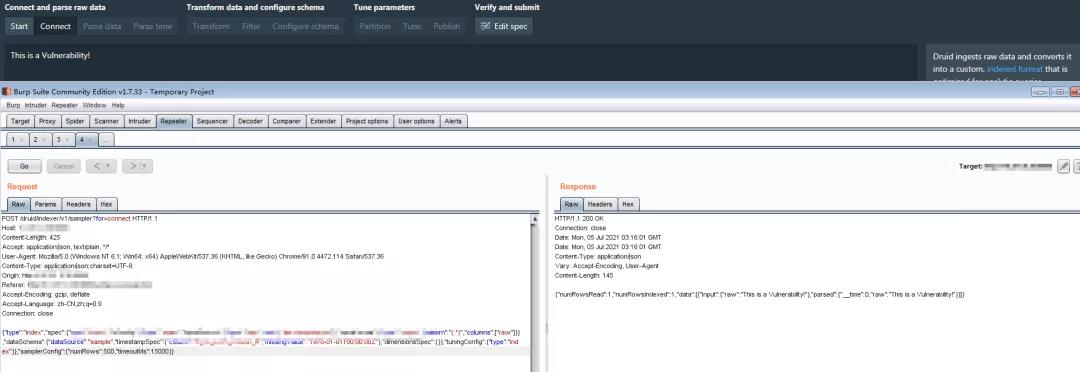This screenshot has width=1080, height=372.
Task: Click Start step in Druid wizard
Action: (19, 26)
